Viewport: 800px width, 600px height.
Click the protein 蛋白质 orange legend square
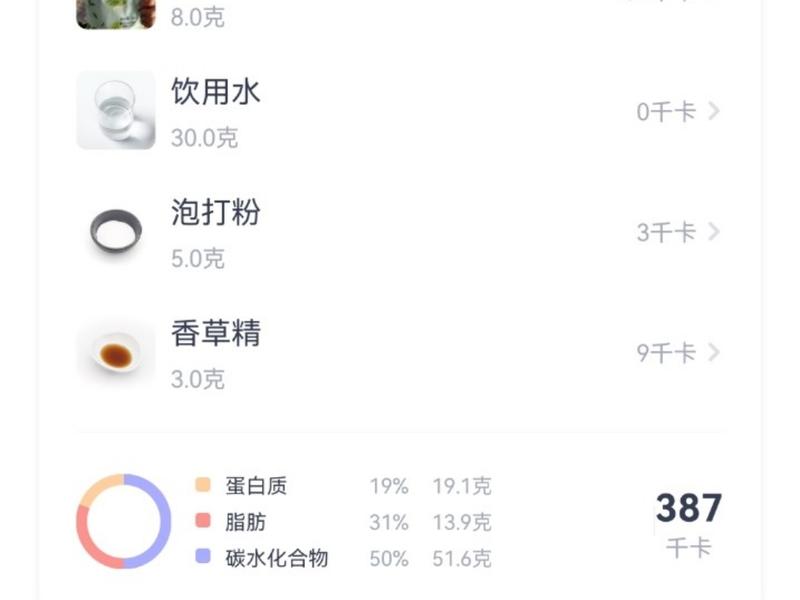pyautogui.click(x=203, y=482)
